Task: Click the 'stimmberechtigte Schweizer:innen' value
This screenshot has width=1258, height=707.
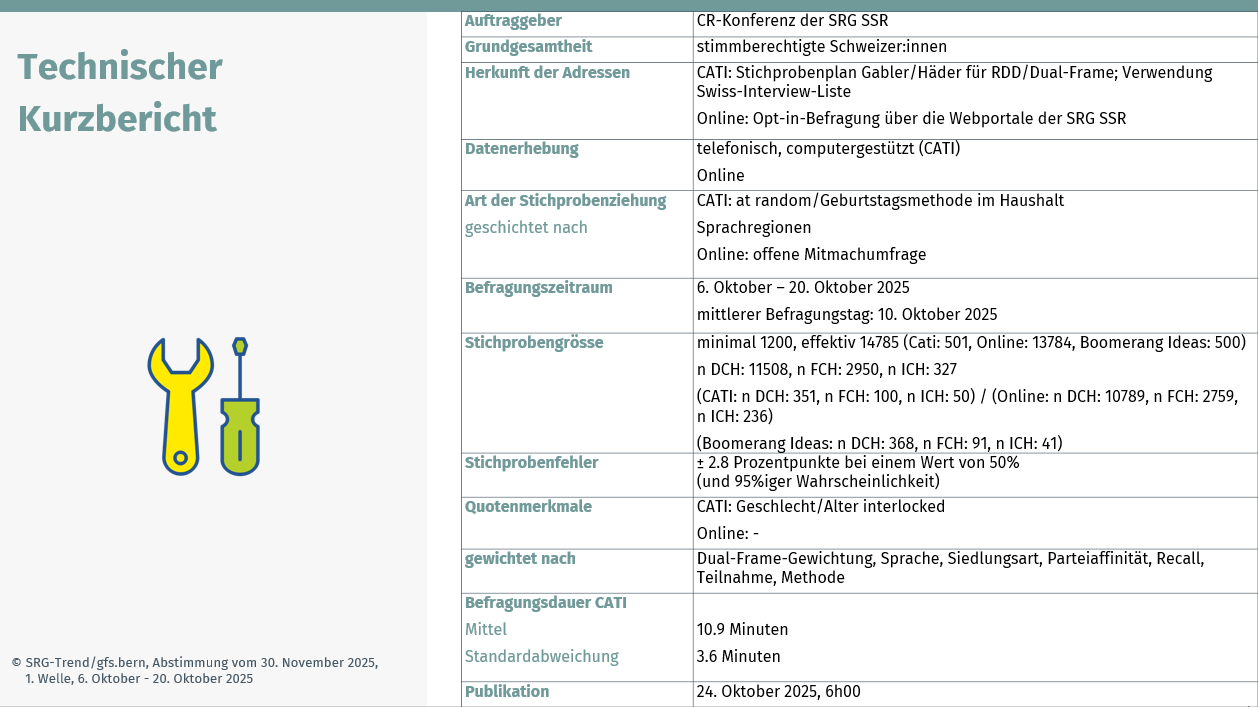Action: click(x=821, y=47)
